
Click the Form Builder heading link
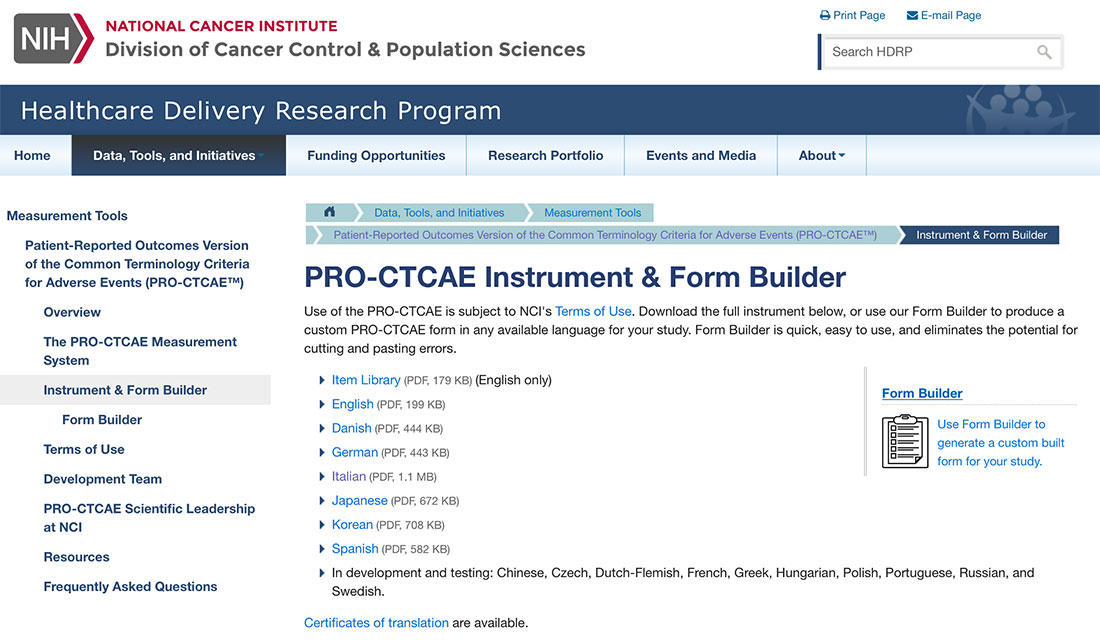point(922,394)
